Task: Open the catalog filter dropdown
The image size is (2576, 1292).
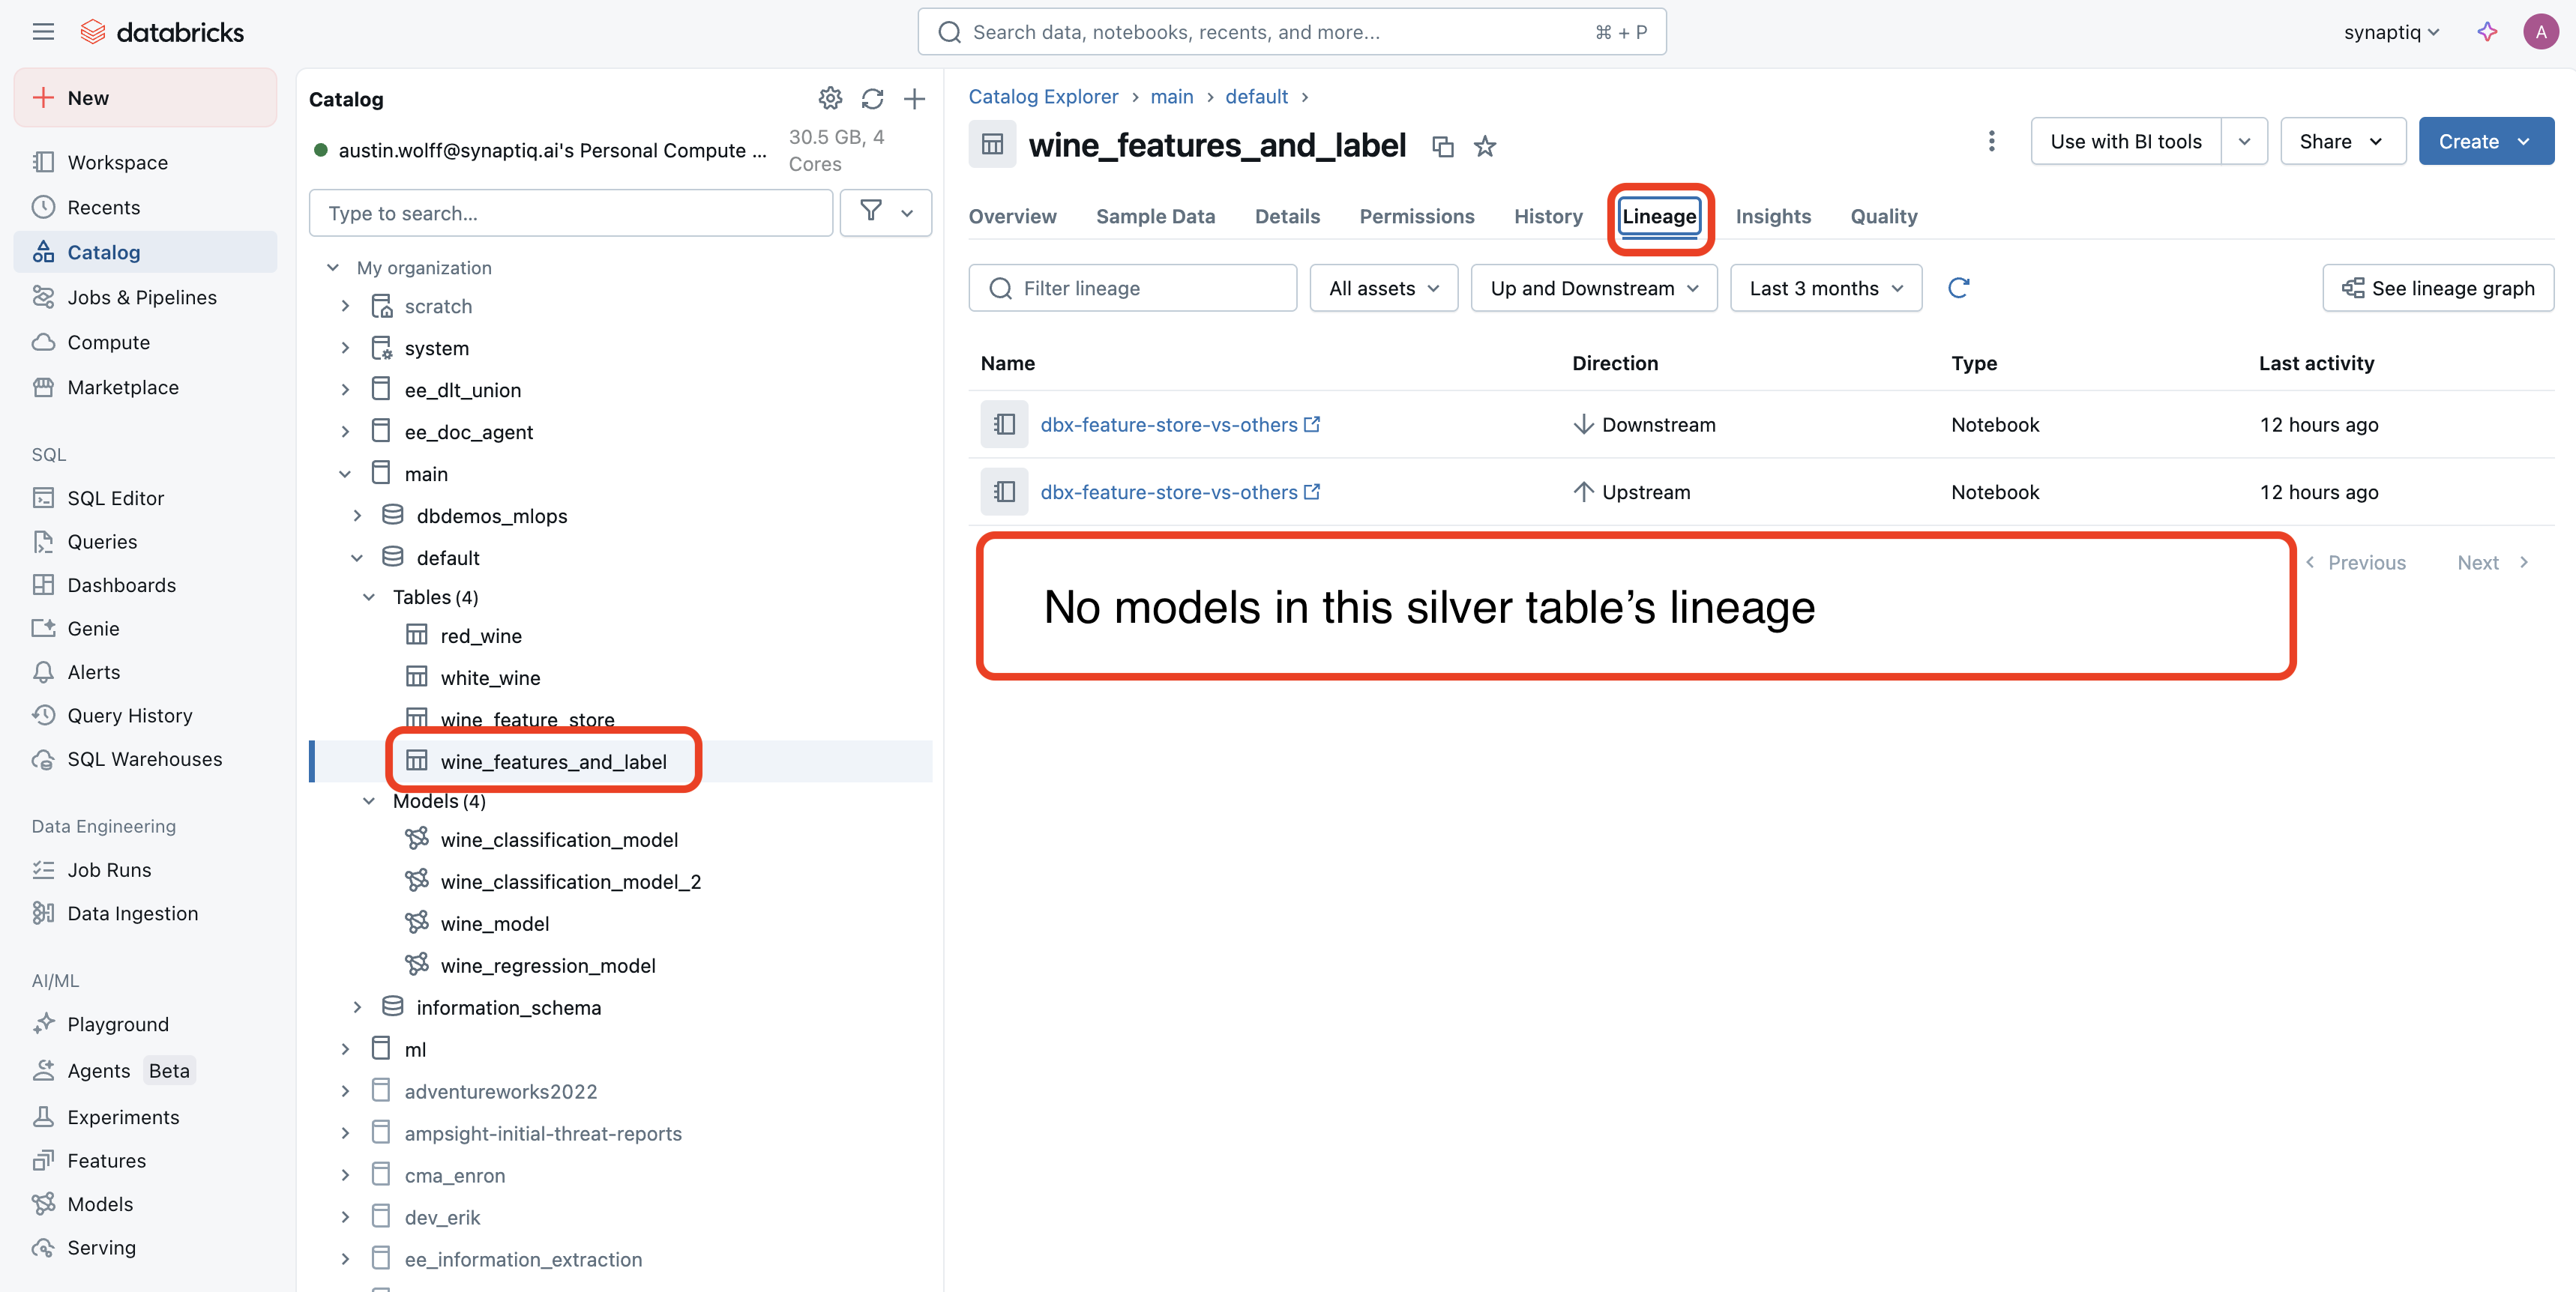Action: [x=885, y=212]
